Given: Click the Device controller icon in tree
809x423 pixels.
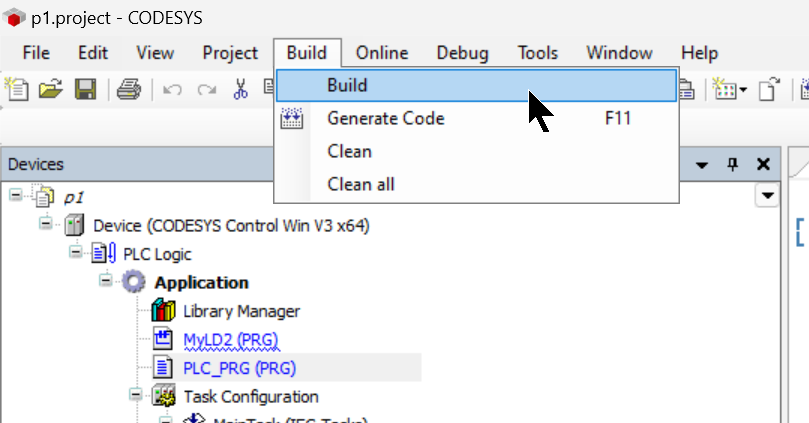Looking at the screenshot, I should (x=74, y=225).
